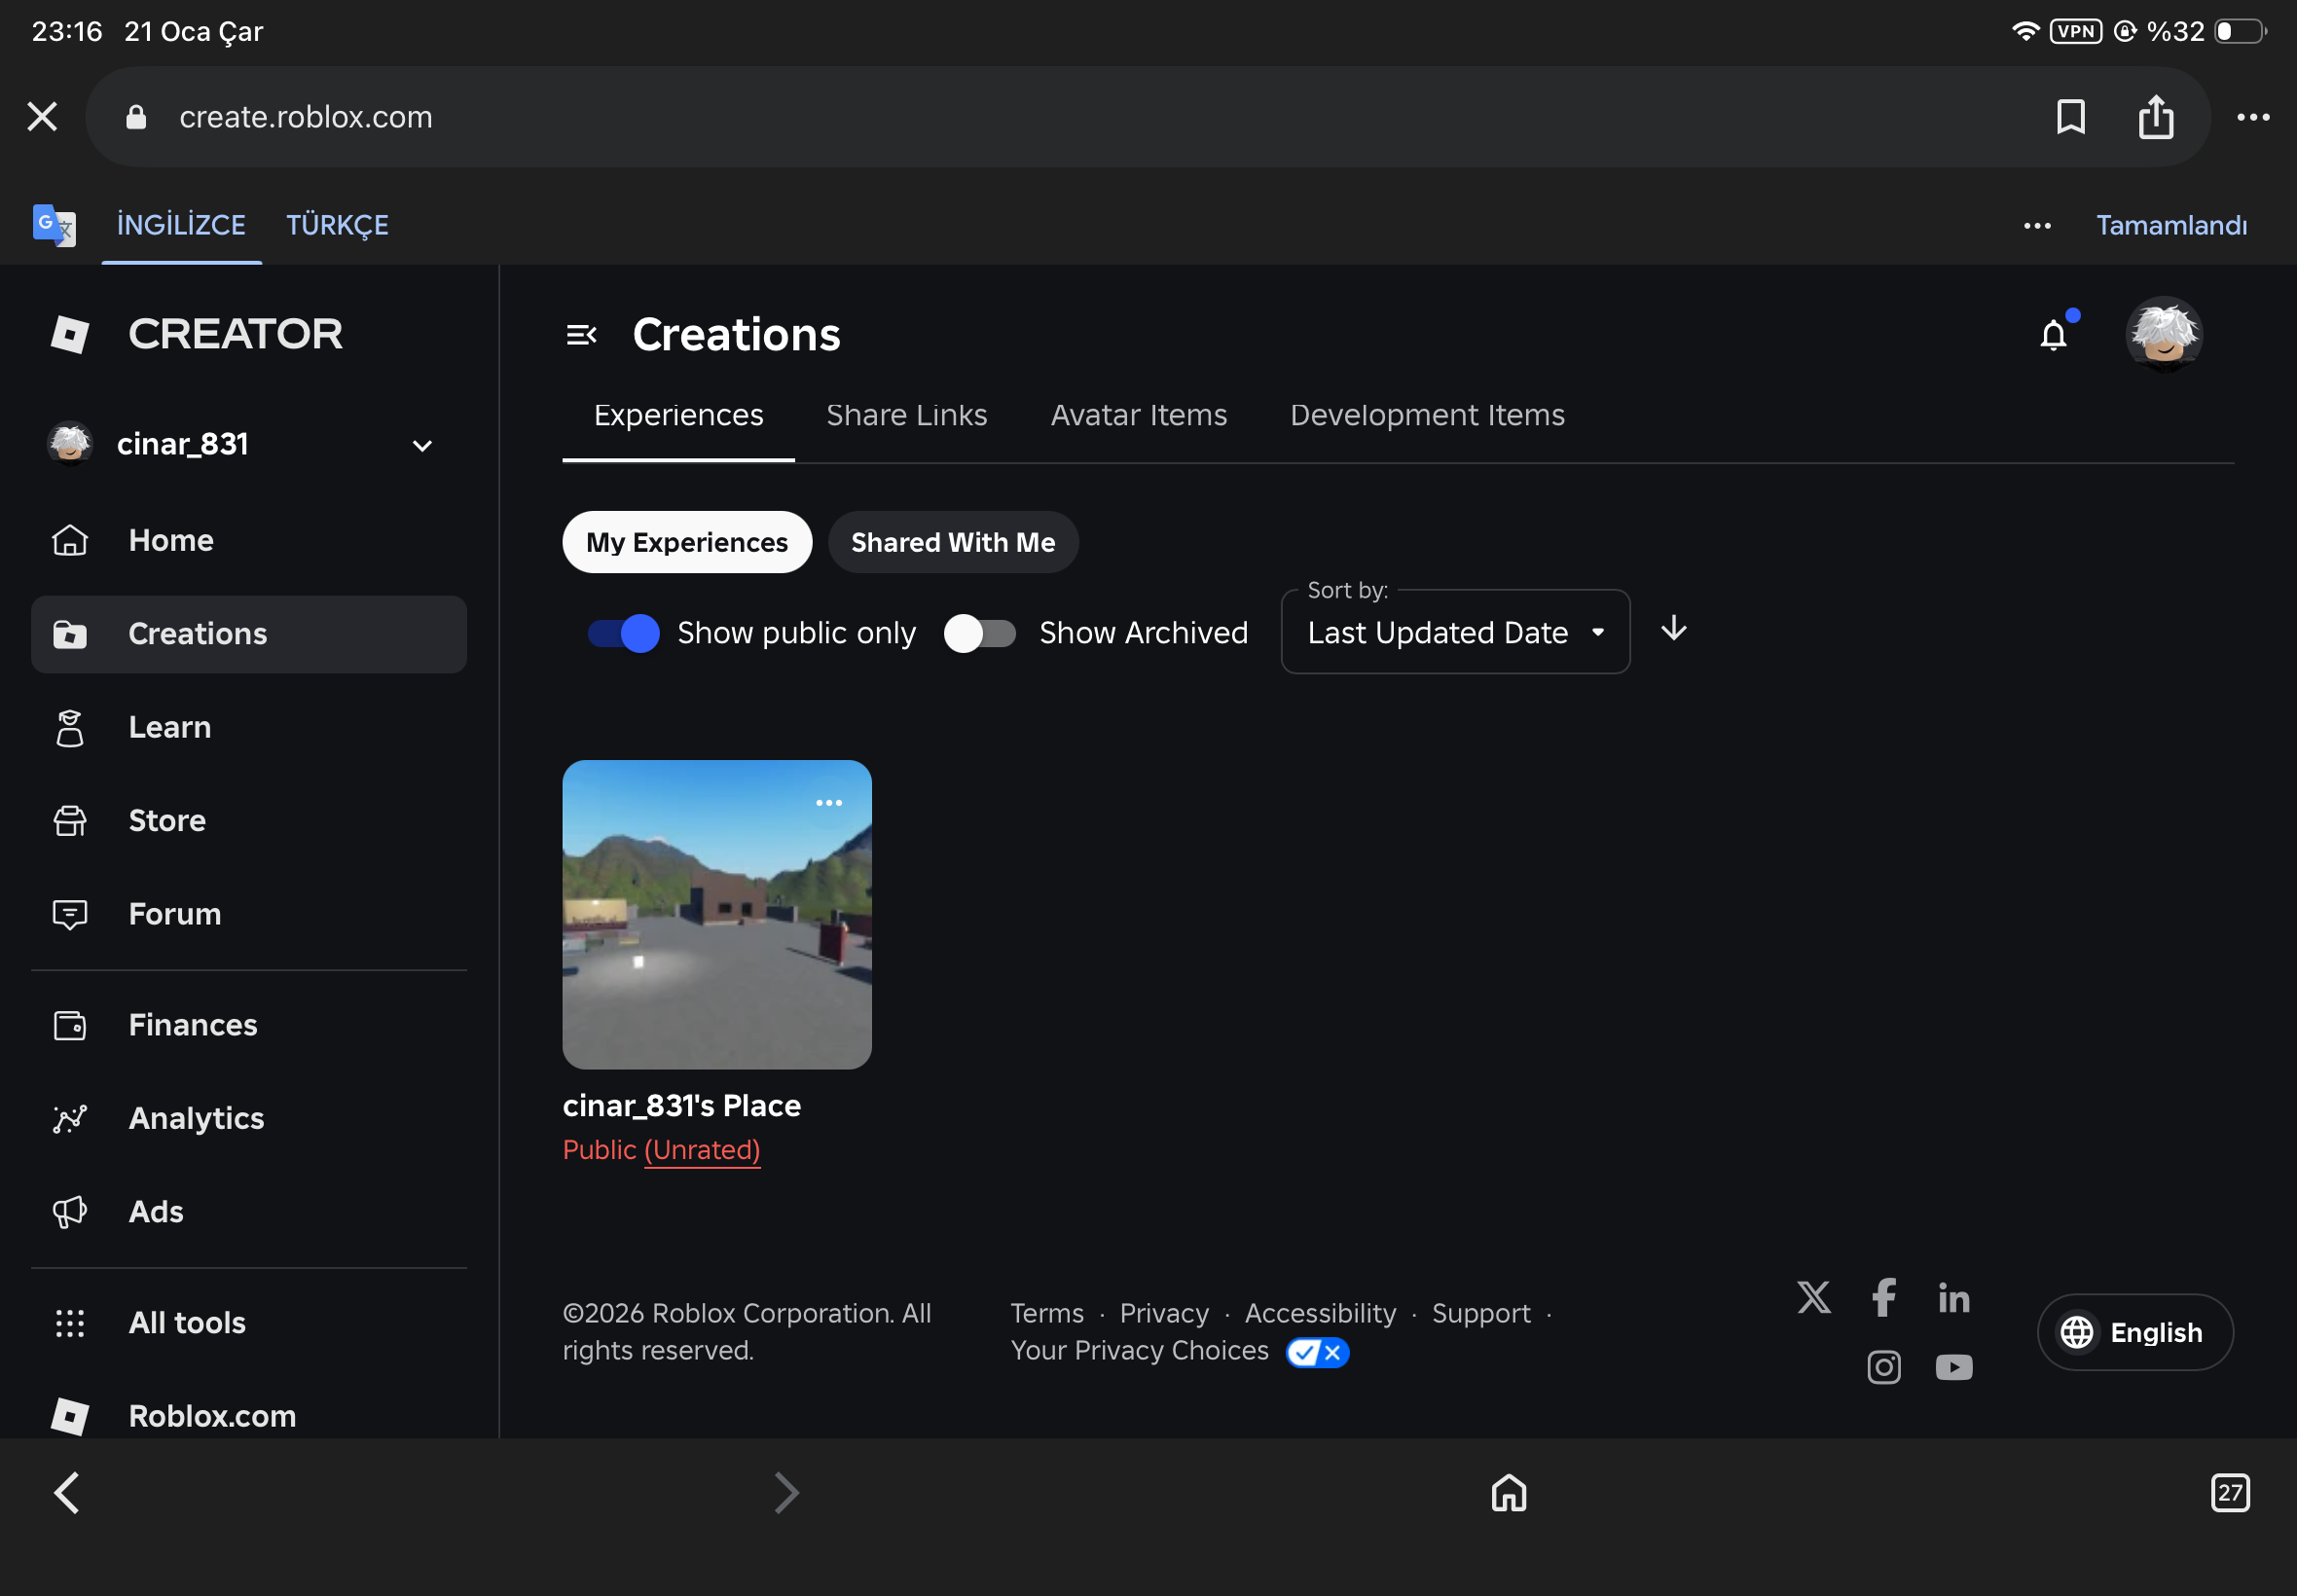The width and height of the screenshot is (2297, 1596).
Task: Visit Roblox Instagram page
Action: 1883,1366
